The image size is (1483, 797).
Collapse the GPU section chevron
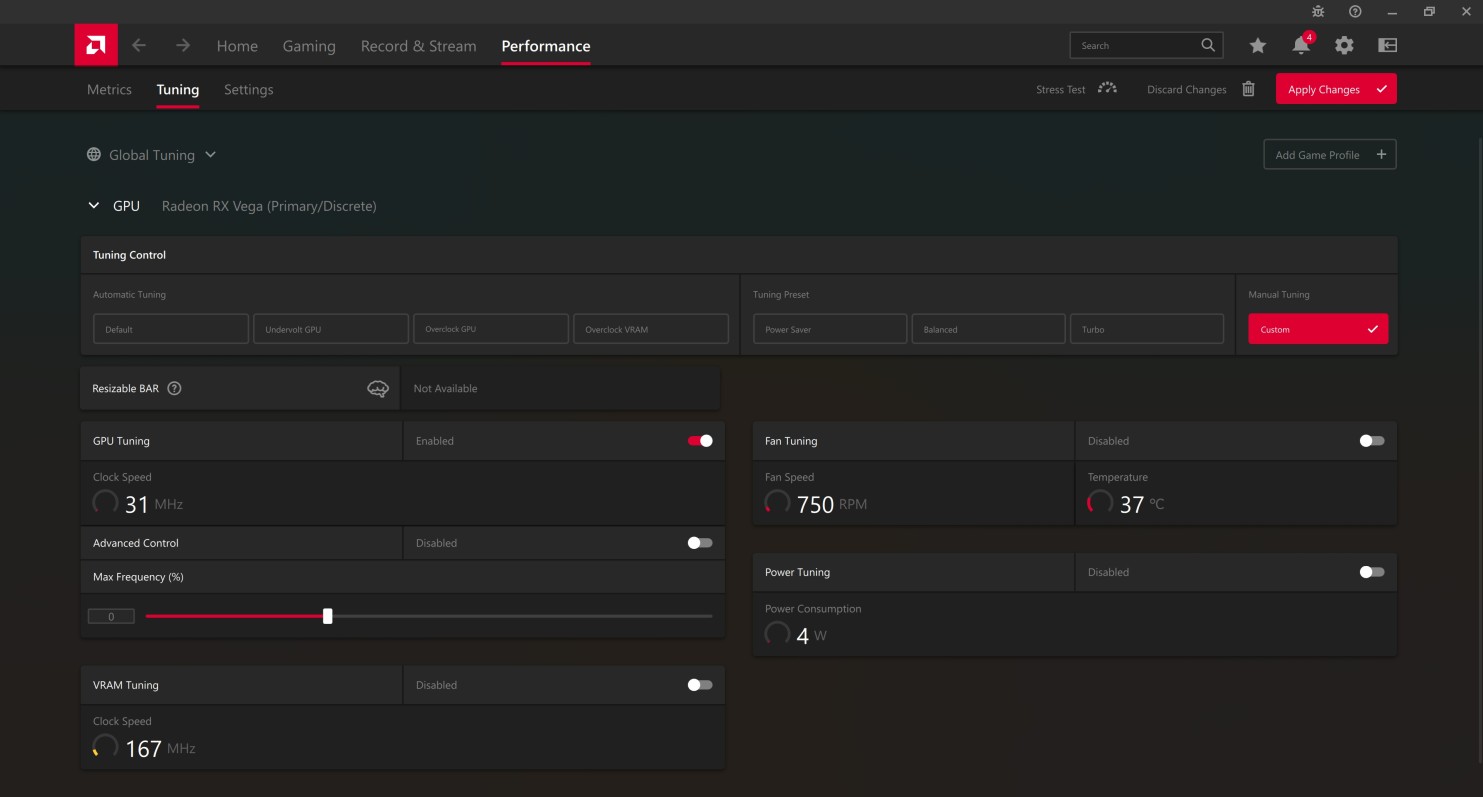94,206
